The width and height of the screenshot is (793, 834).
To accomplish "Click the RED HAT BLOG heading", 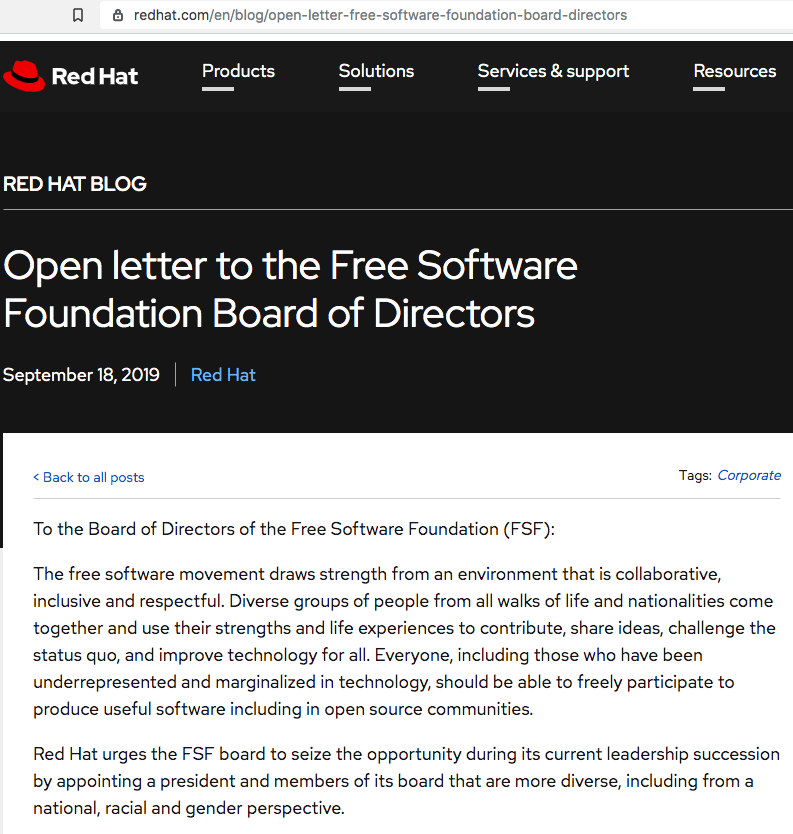I will click(75, 184).
